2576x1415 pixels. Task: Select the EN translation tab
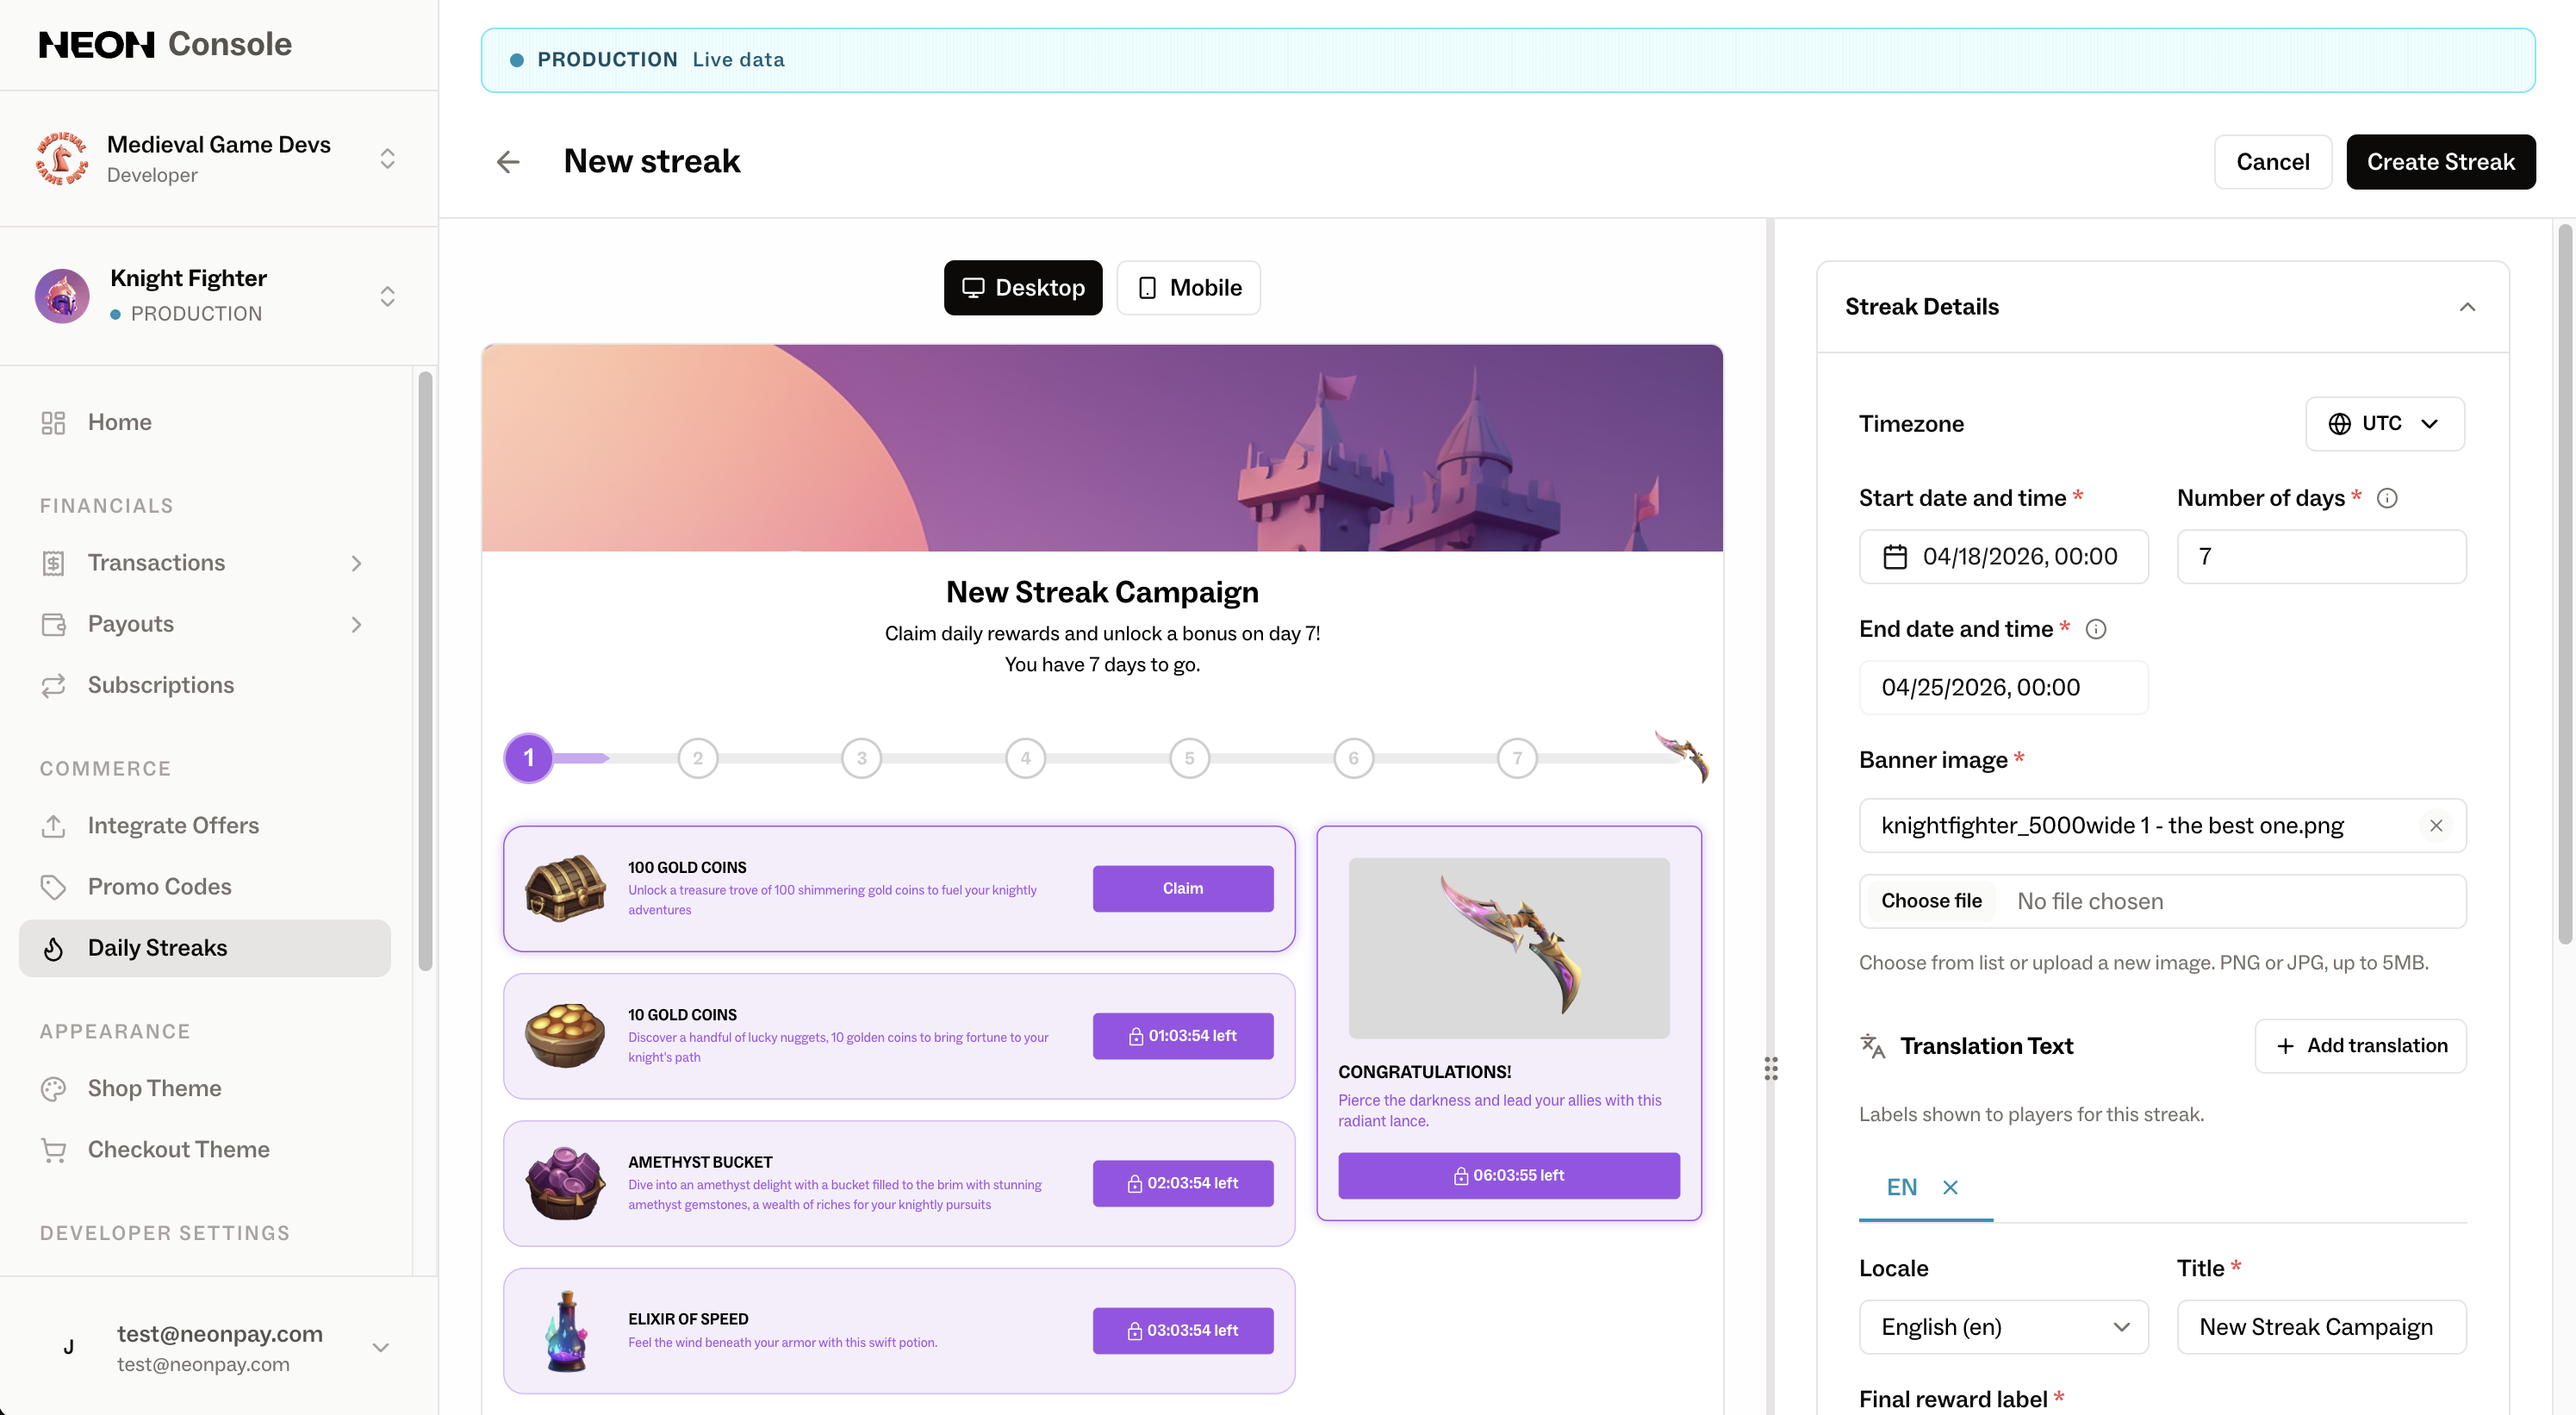(x=1901, y=1188)
